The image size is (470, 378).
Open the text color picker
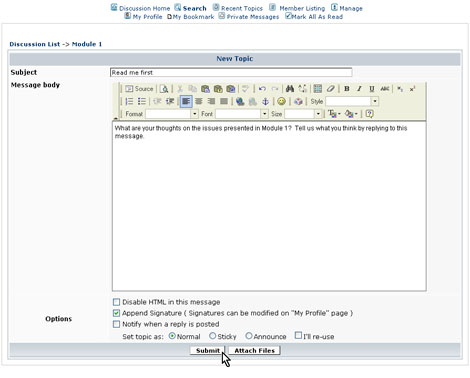pos(334,114)
